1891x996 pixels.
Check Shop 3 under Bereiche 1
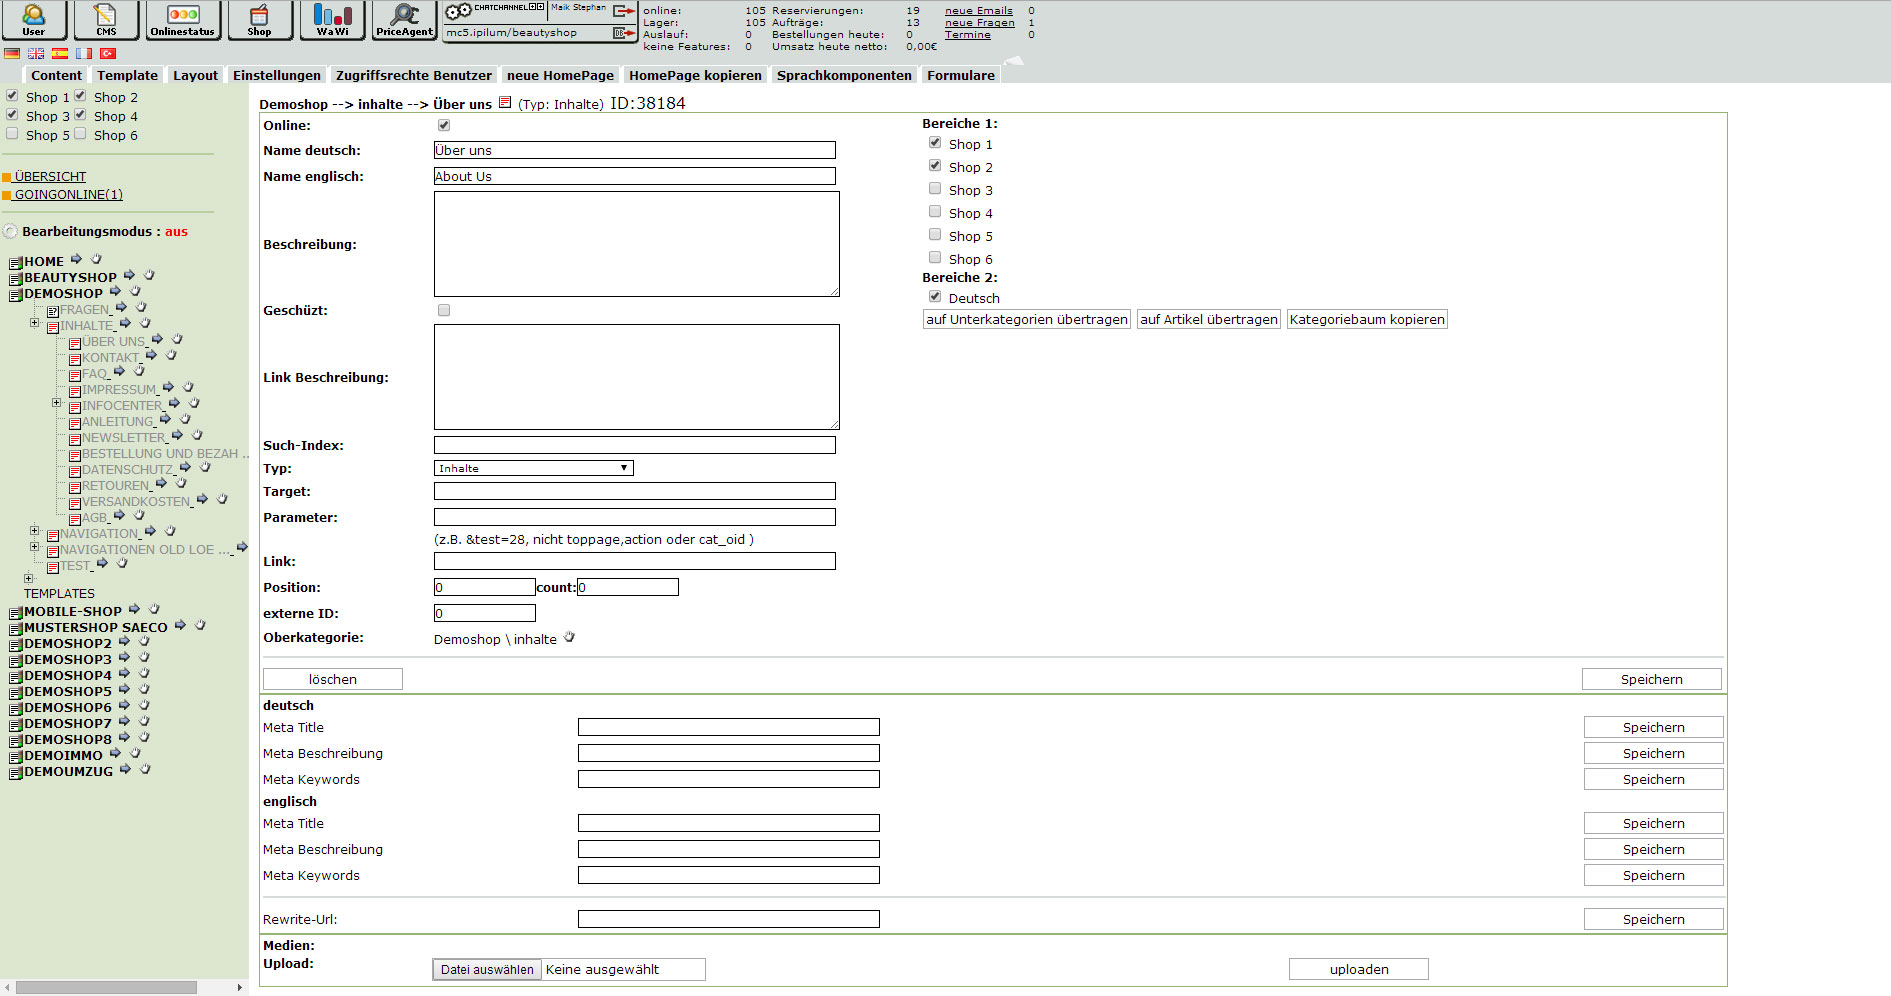coord(935,189)
